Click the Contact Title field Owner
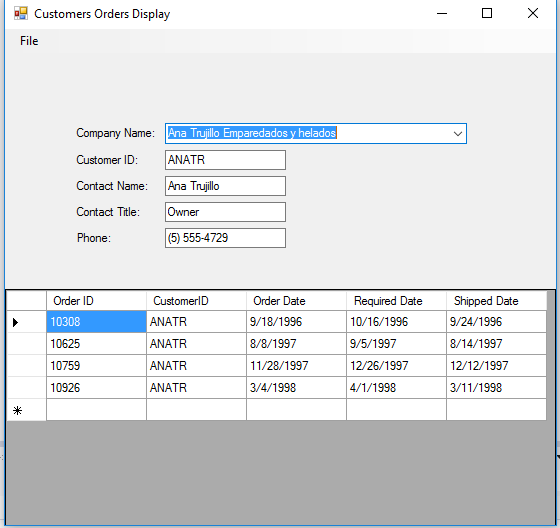This screenshot has width=560, height=528. coord(225,212)
